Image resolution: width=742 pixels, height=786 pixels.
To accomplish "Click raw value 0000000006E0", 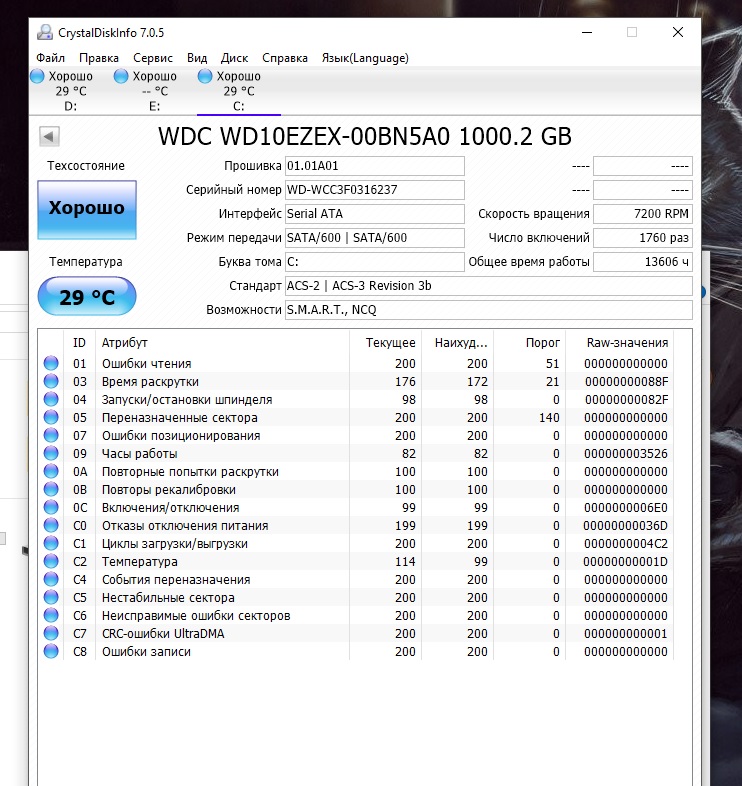I will point(626,508).
